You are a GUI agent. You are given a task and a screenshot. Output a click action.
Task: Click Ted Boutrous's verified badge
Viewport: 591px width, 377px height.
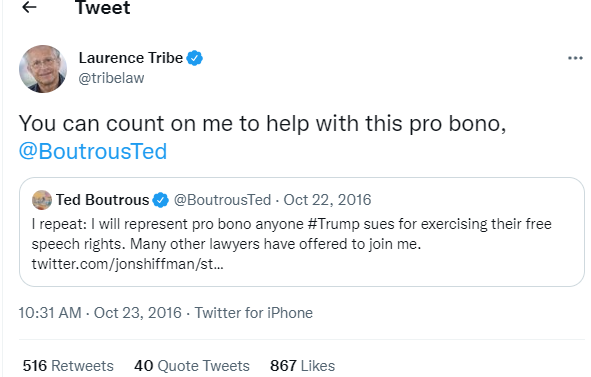[161, 200]
